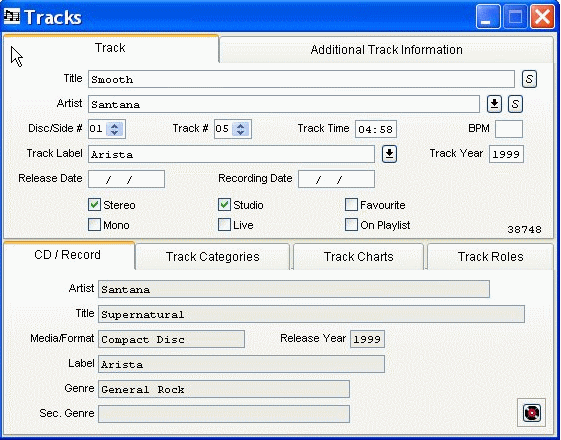Click the vinyl record icon button
The width and height of the screenshot is (561, 440).
(x=531, y=413)
